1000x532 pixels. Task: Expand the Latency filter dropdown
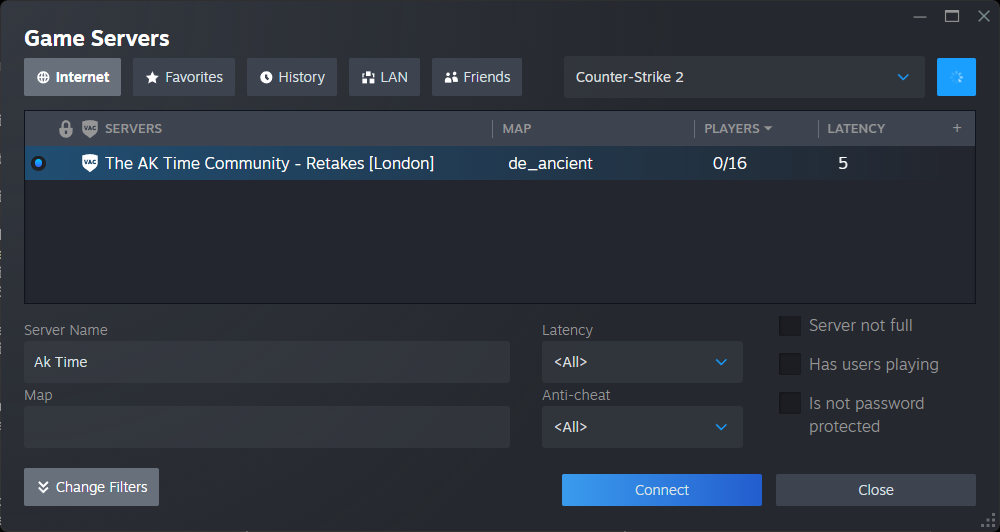click(642, 362)
